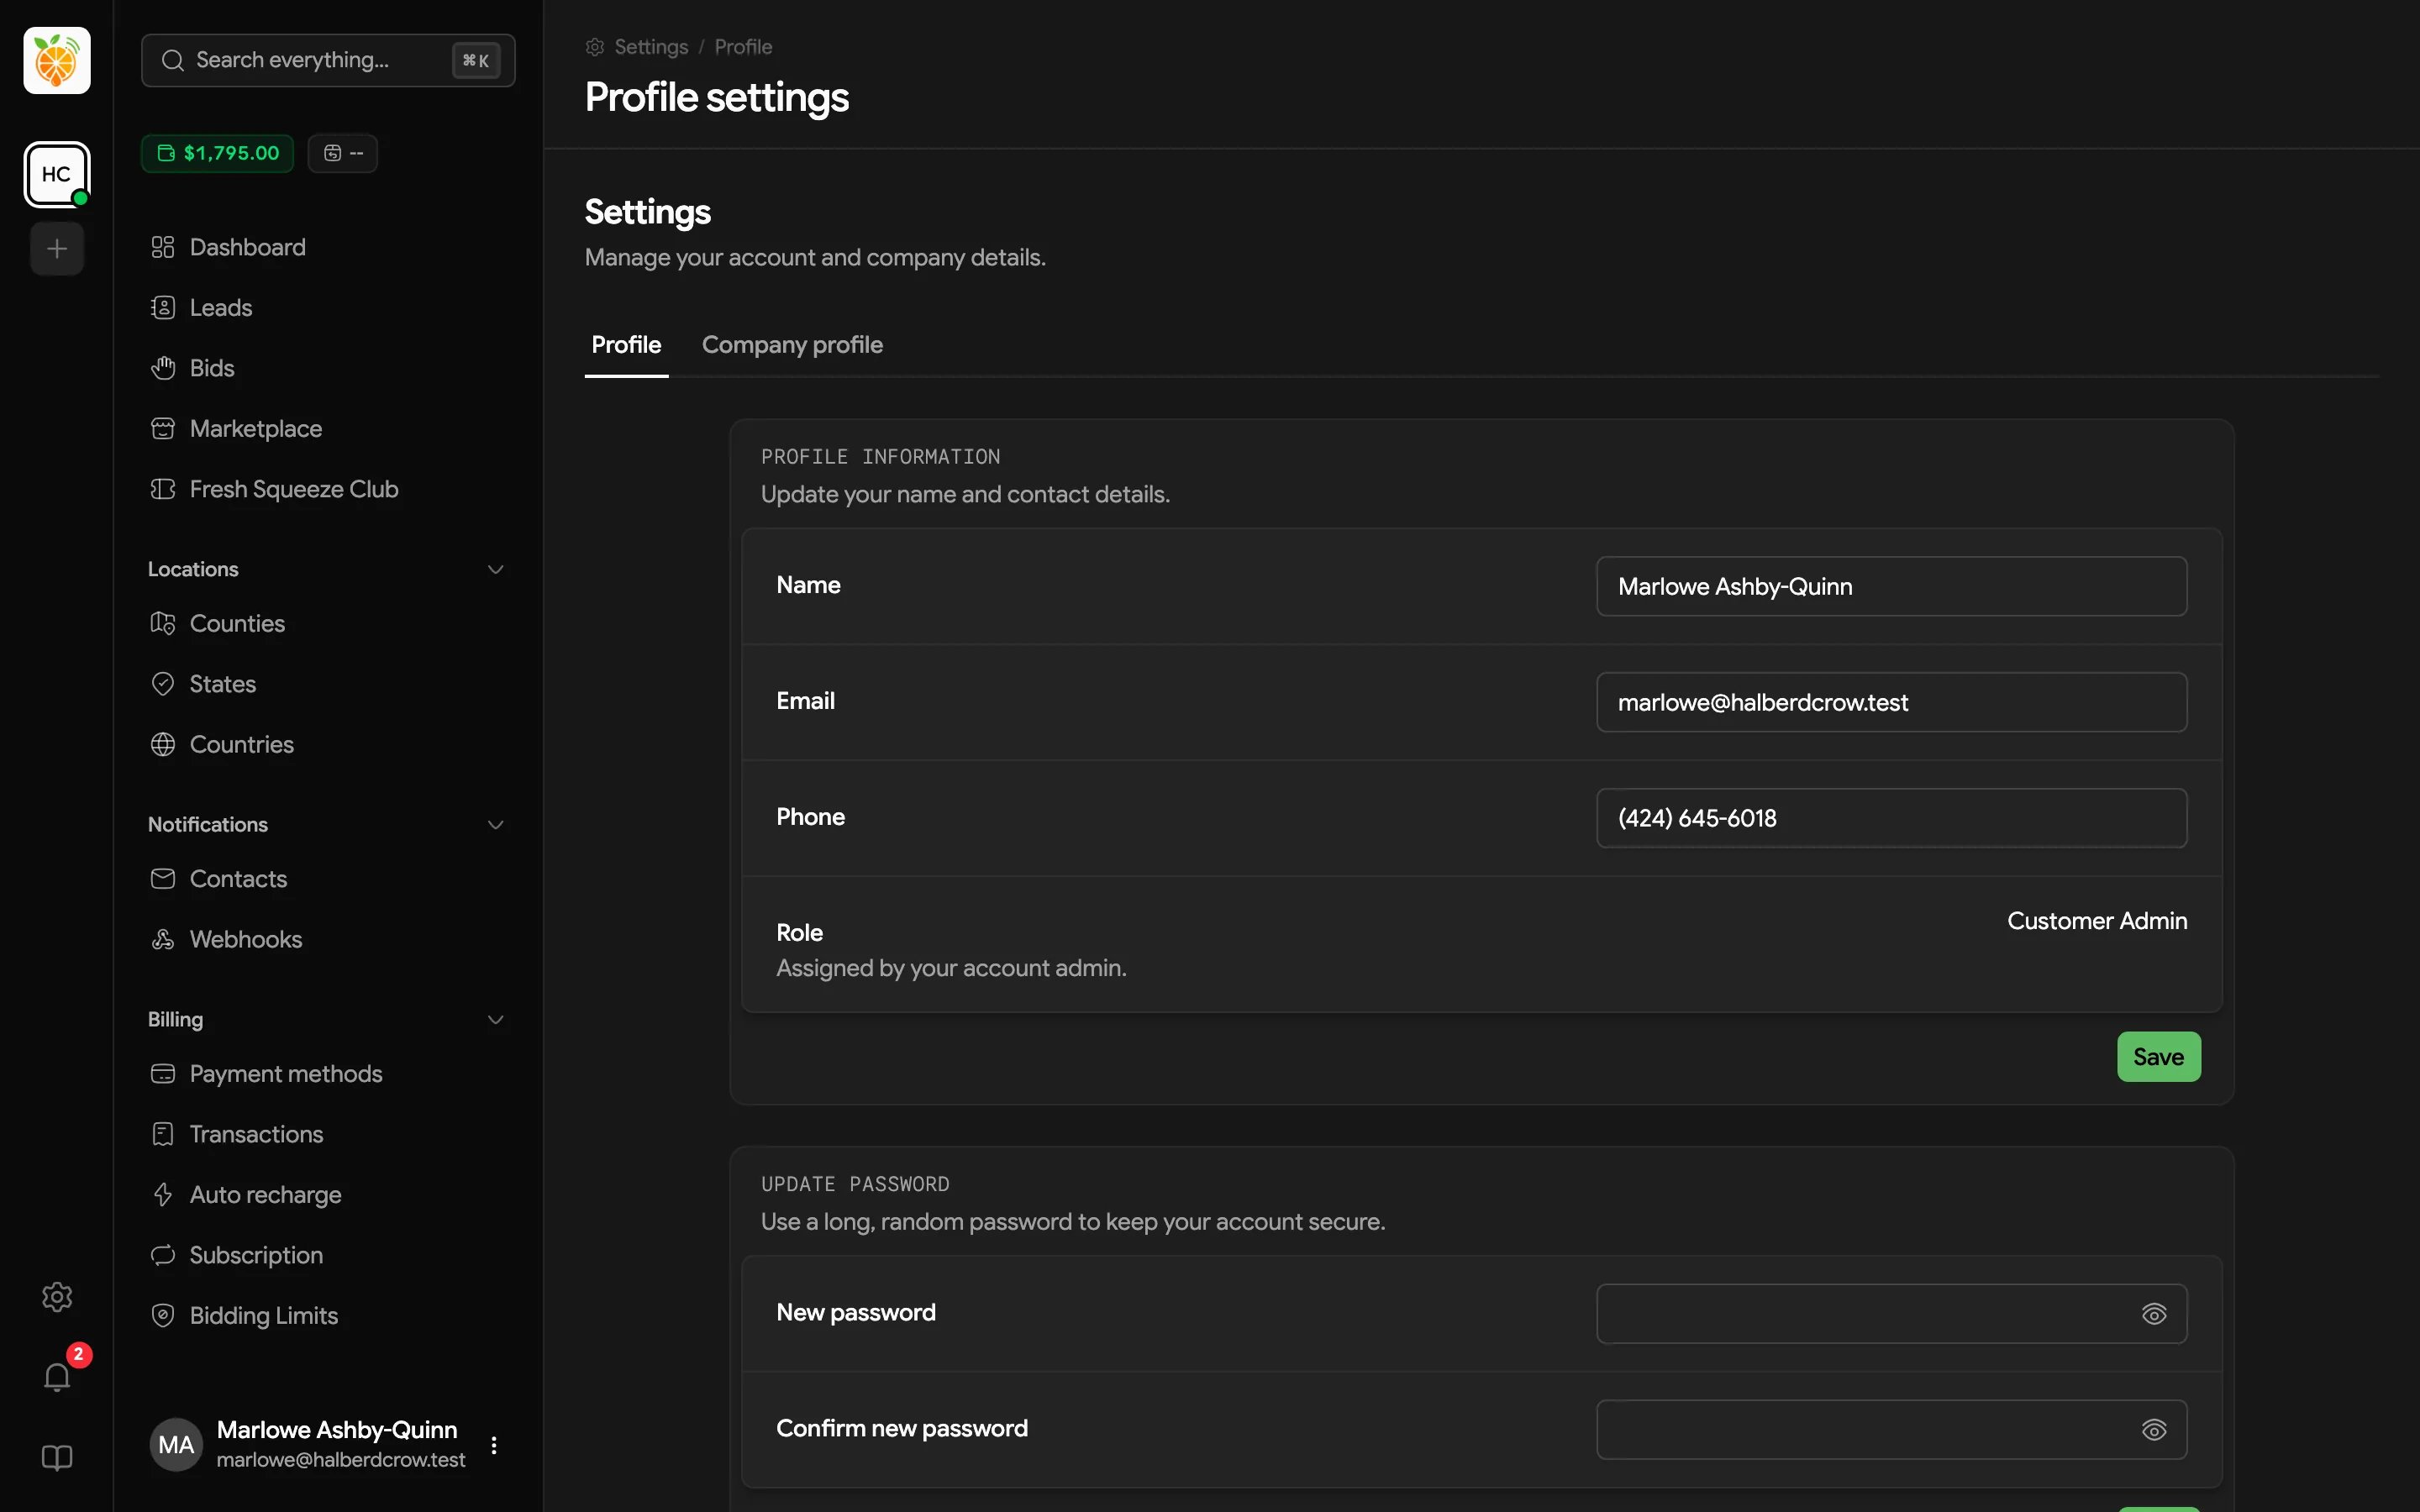Image resolution: width=2420 pixels, height=1512 pixels.
Task: Click the Contacts envelope icon
Action: [x=163, y=879]
